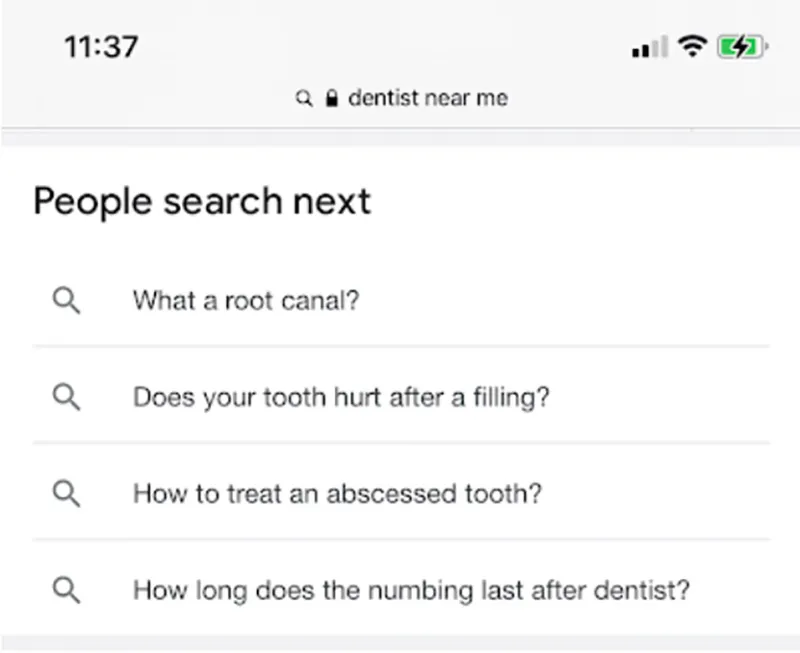Screen dimensions: 800x653
Task: Tap the cellular signal strength icon
Action: click(x=649, y=48)
